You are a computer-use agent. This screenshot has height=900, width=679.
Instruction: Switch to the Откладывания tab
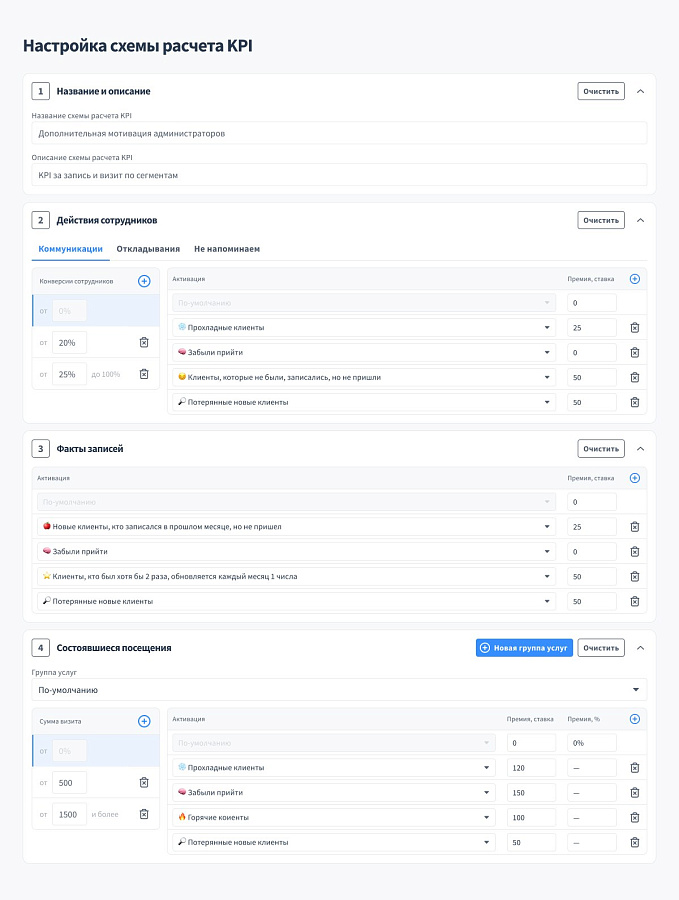coord(148,249)
